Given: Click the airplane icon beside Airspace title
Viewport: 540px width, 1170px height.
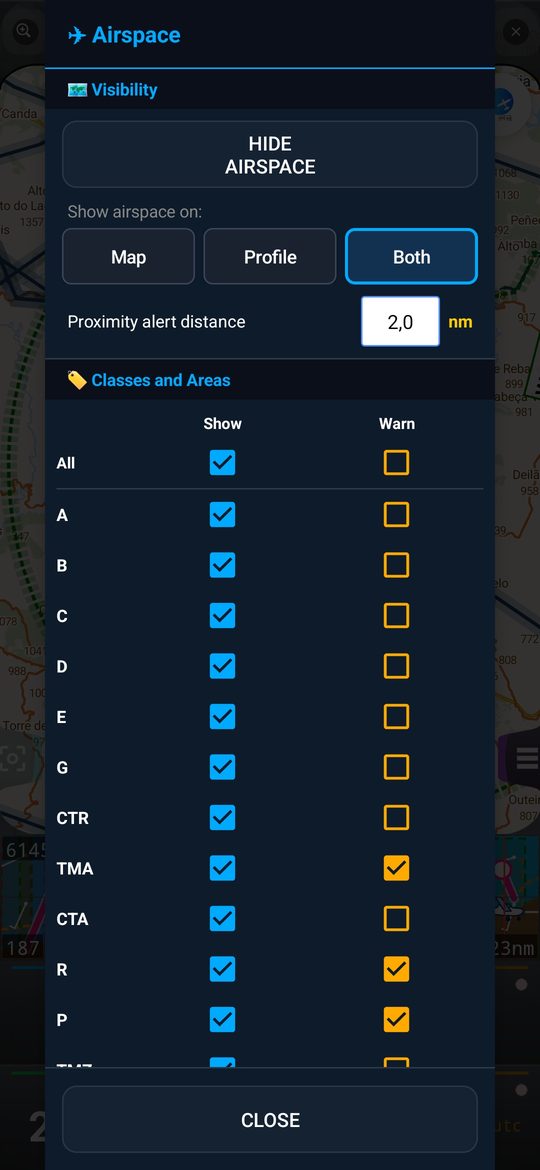Looking at the screenshot, I should 76,36.
